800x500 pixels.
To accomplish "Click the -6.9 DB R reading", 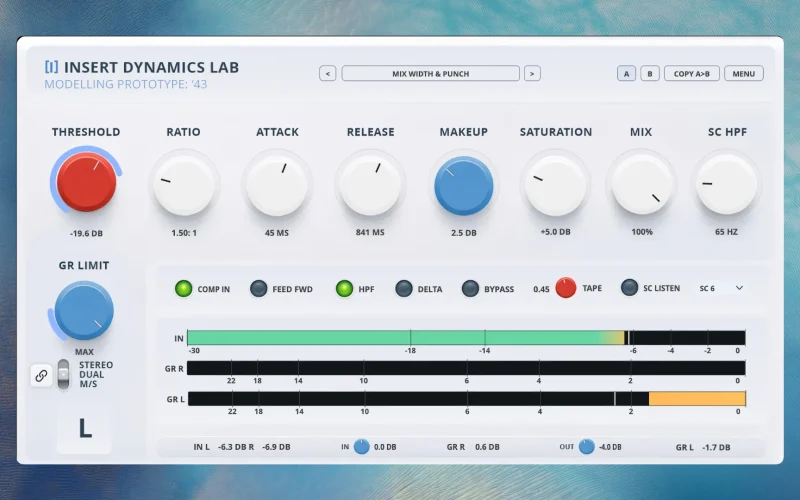I will click(276, 447).
